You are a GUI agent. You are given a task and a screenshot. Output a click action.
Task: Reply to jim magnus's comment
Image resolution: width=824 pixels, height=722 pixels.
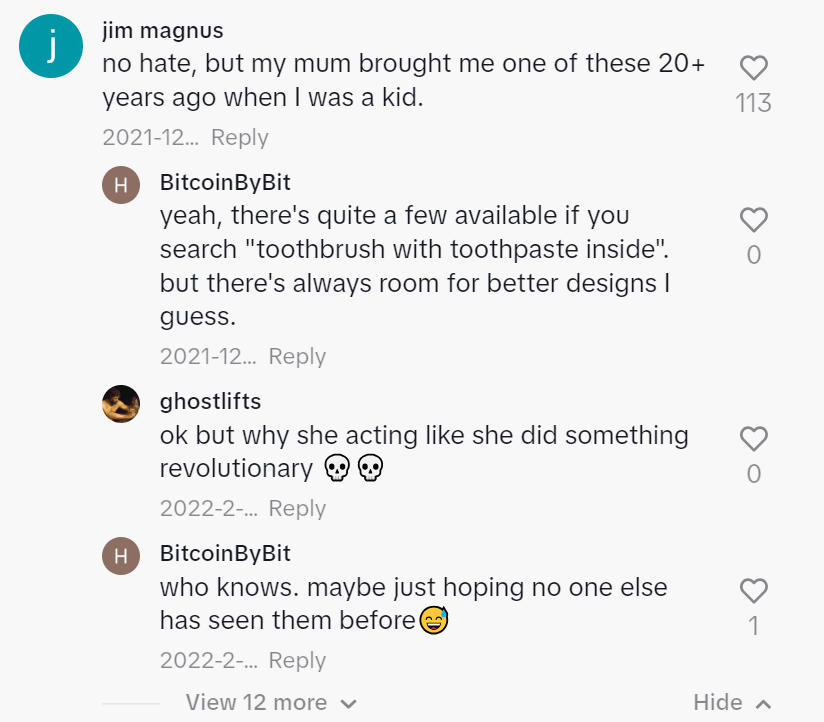239,137
